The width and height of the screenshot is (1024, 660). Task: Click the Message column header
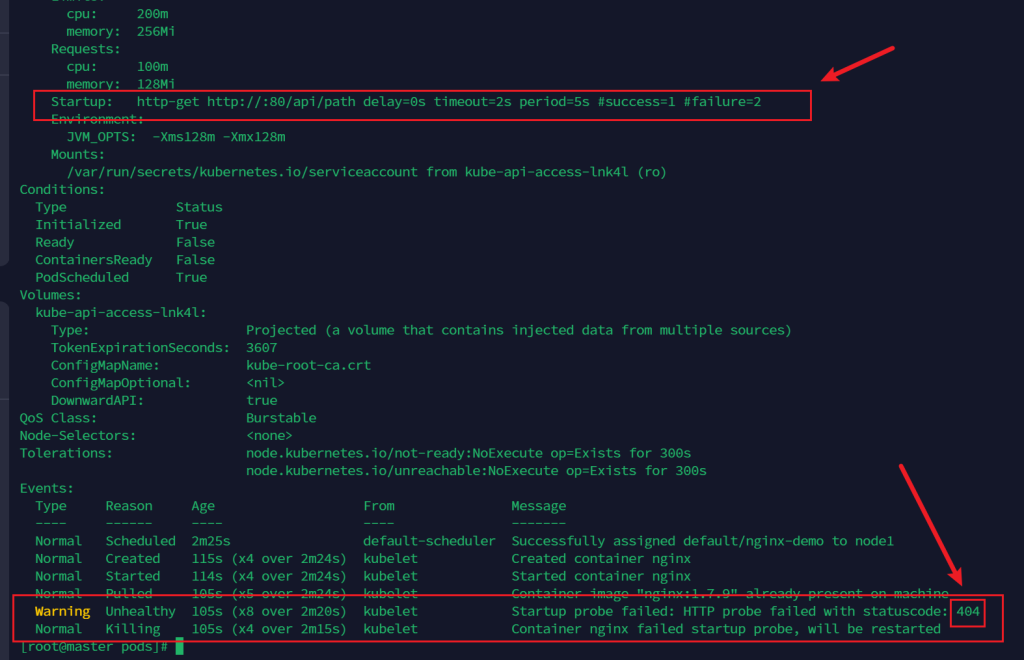[538, 506]
